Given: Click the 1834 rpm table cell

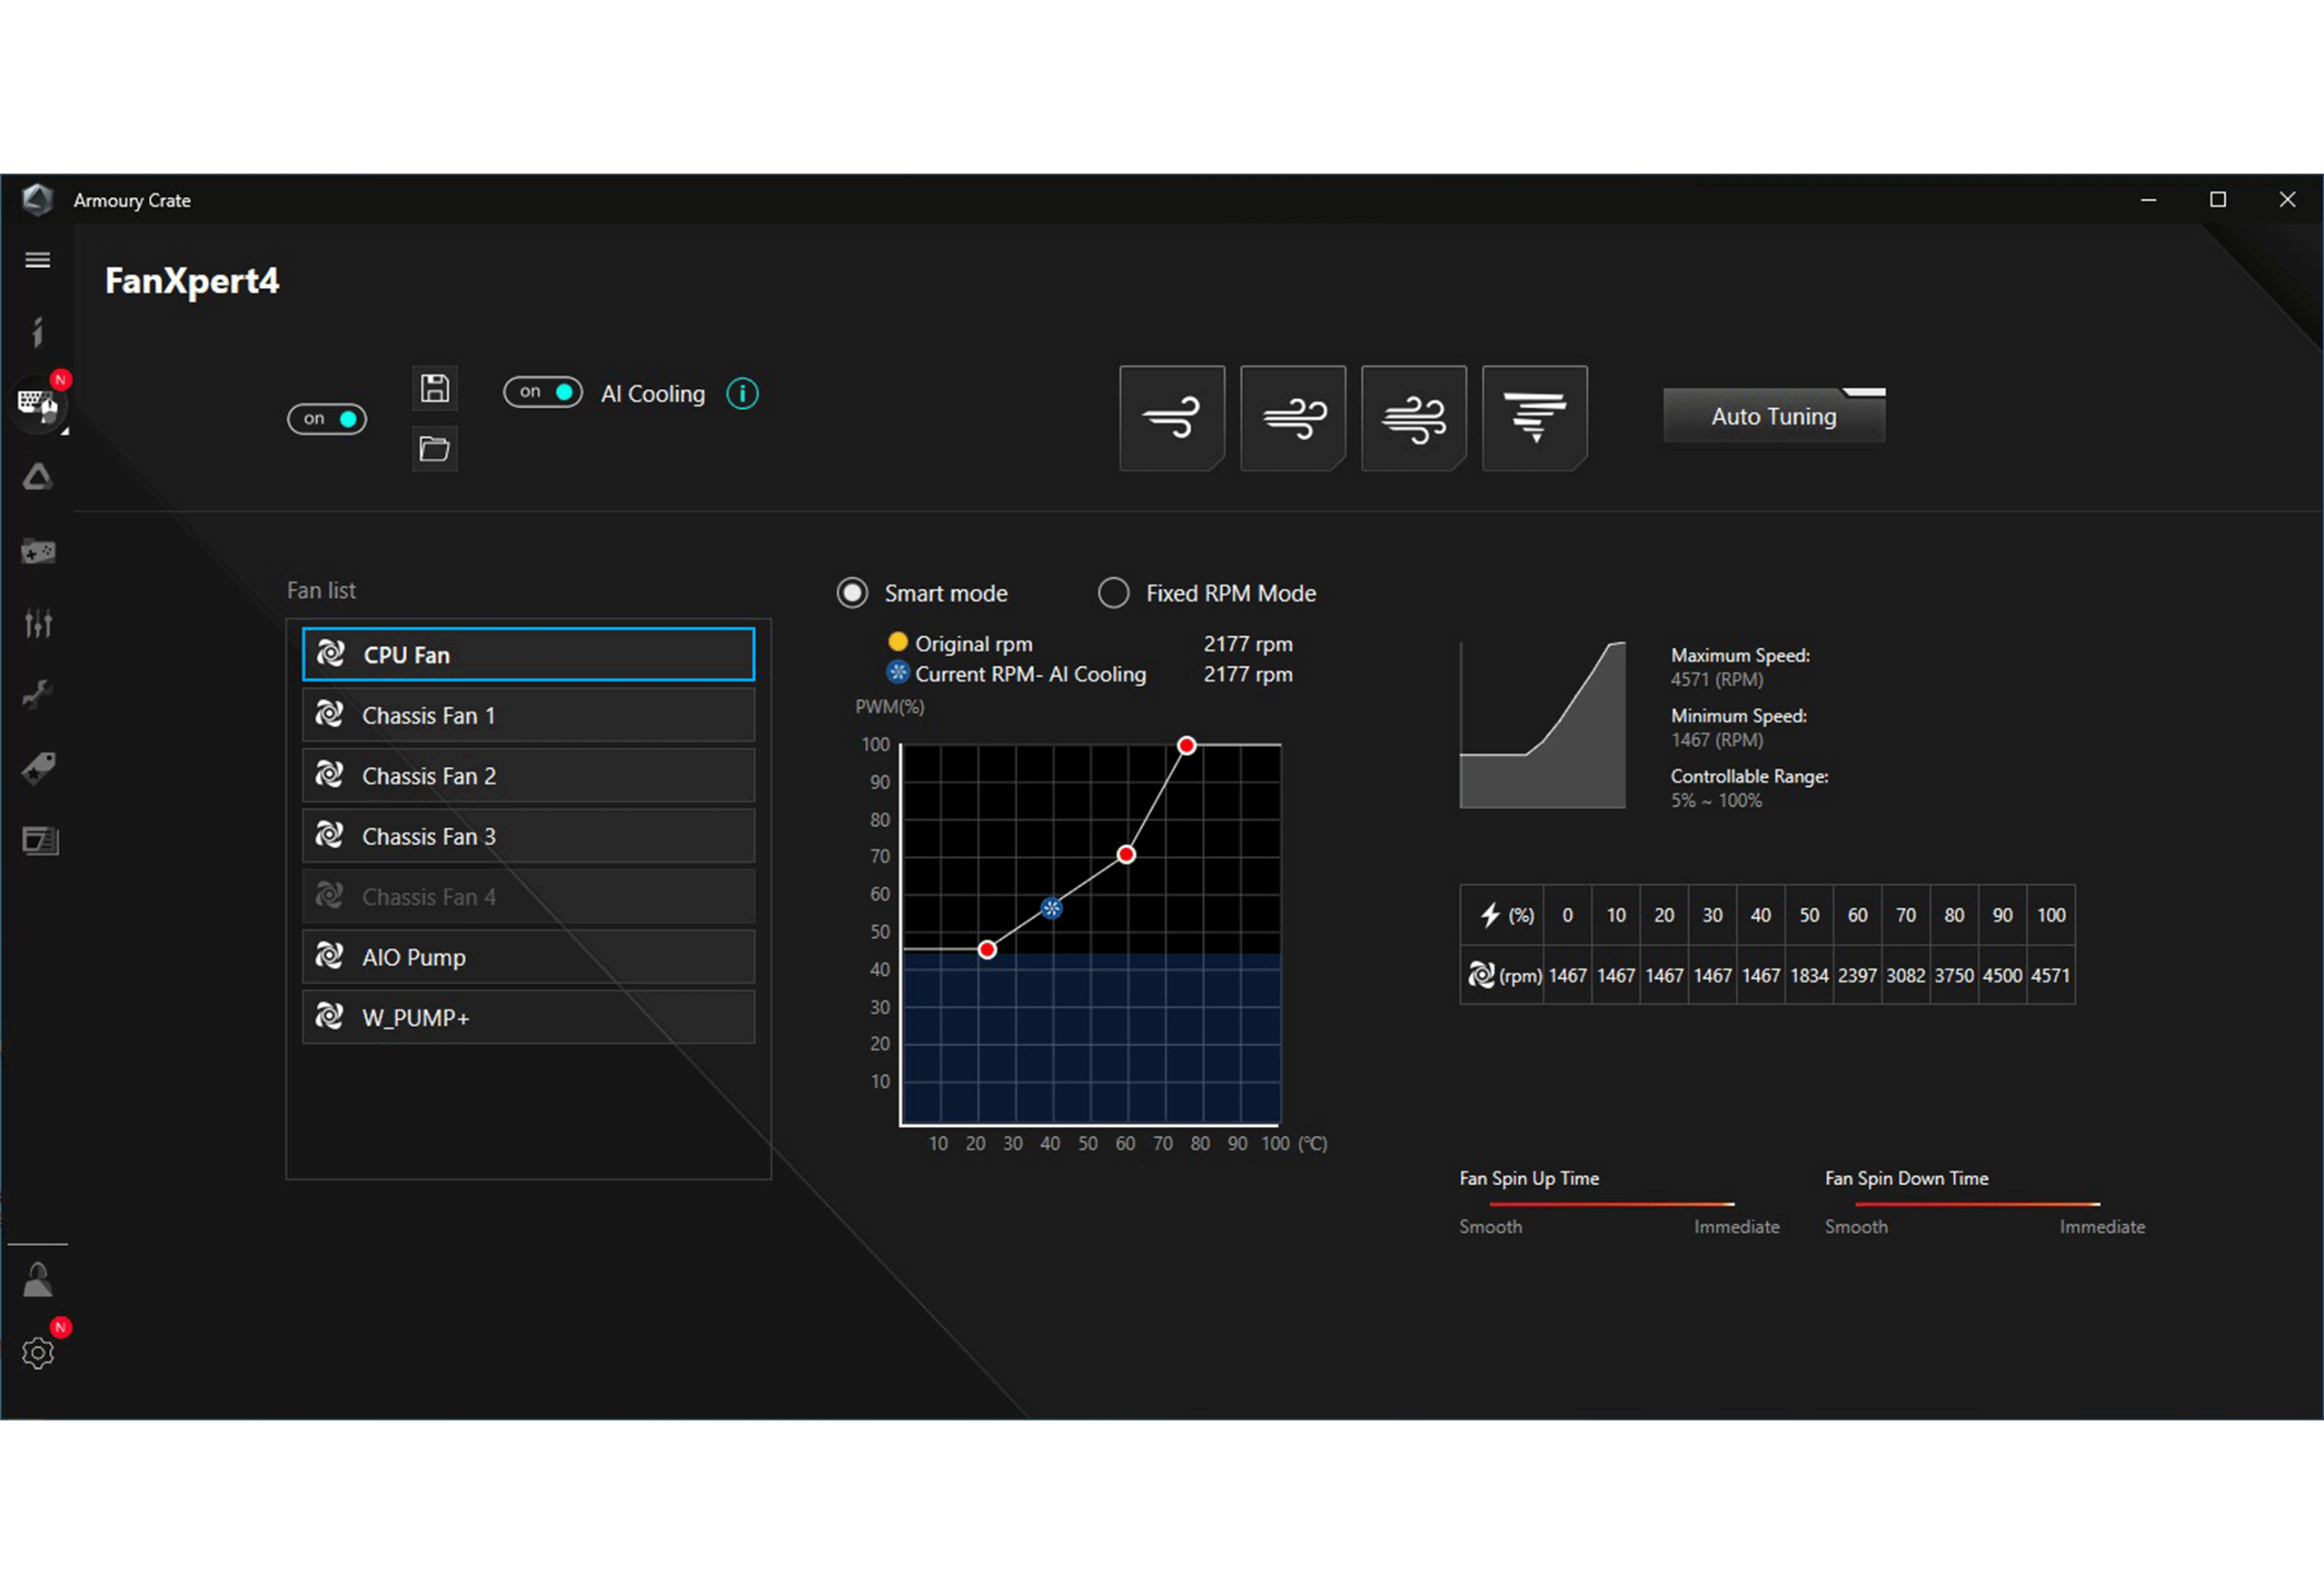Looking at the screenshot, I should (1809, 975).
